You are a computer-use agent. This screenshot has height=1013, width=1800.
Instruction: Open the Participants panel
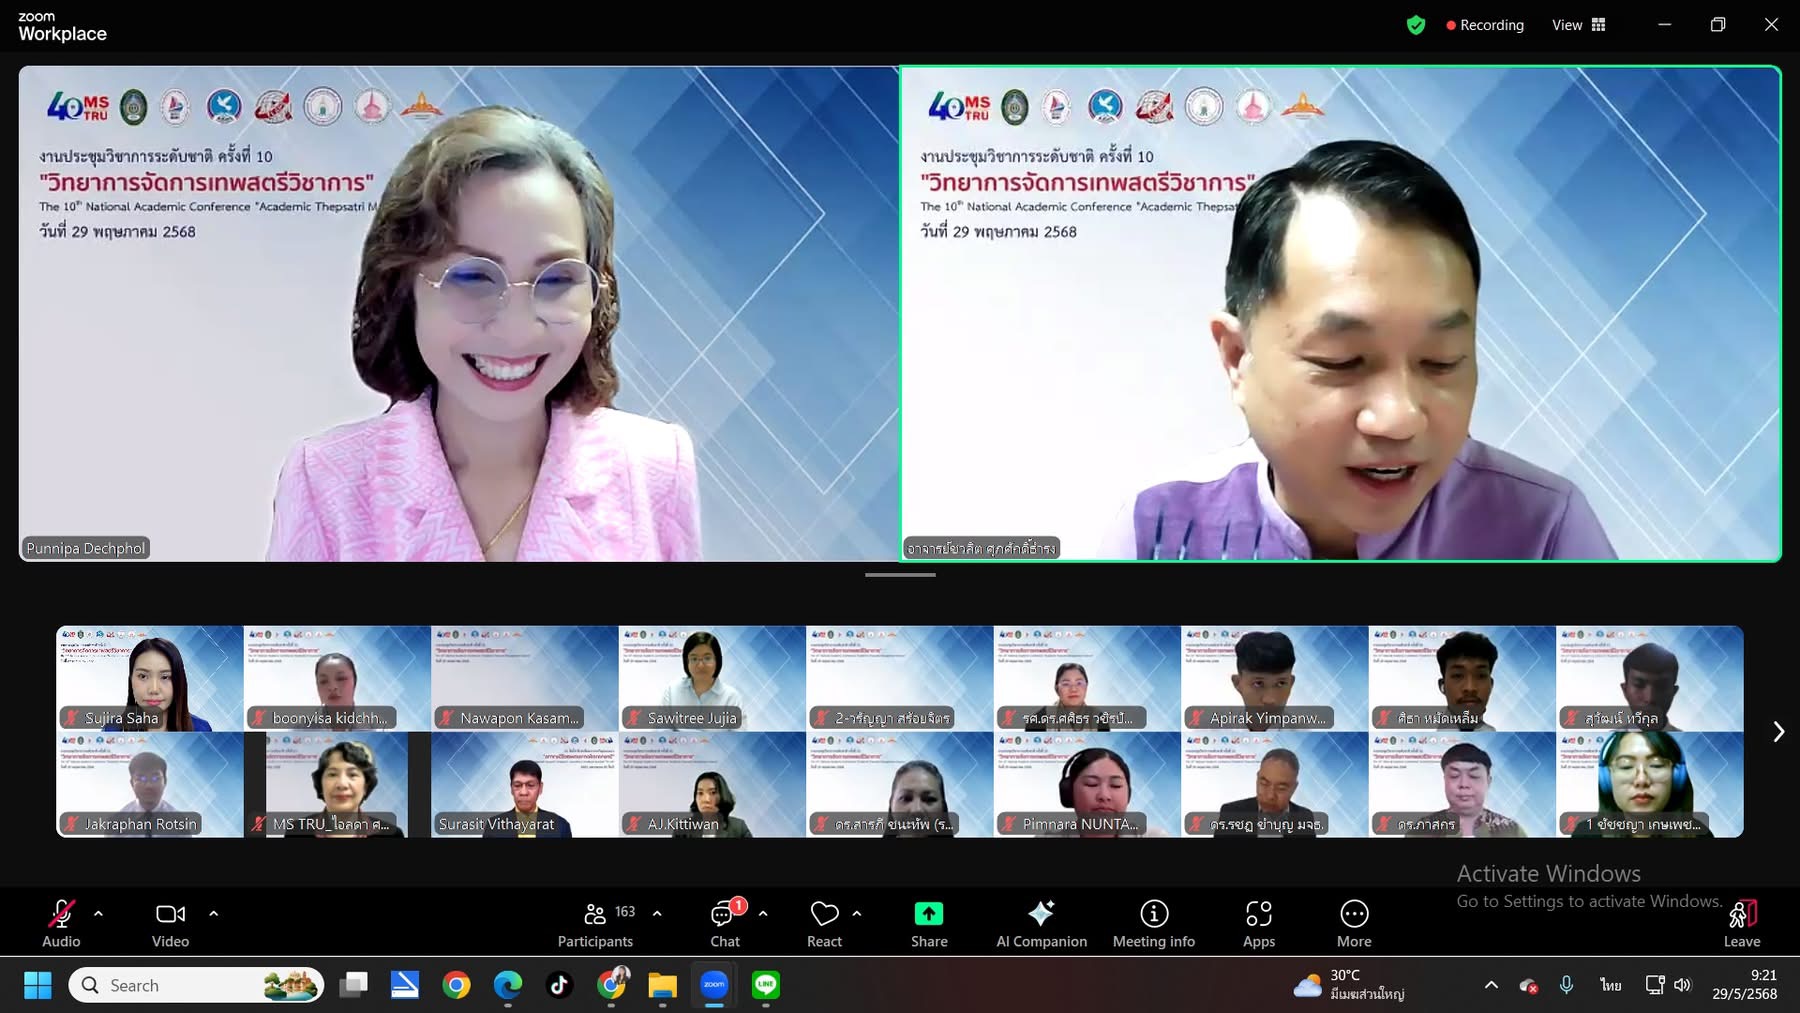point(595,924)
